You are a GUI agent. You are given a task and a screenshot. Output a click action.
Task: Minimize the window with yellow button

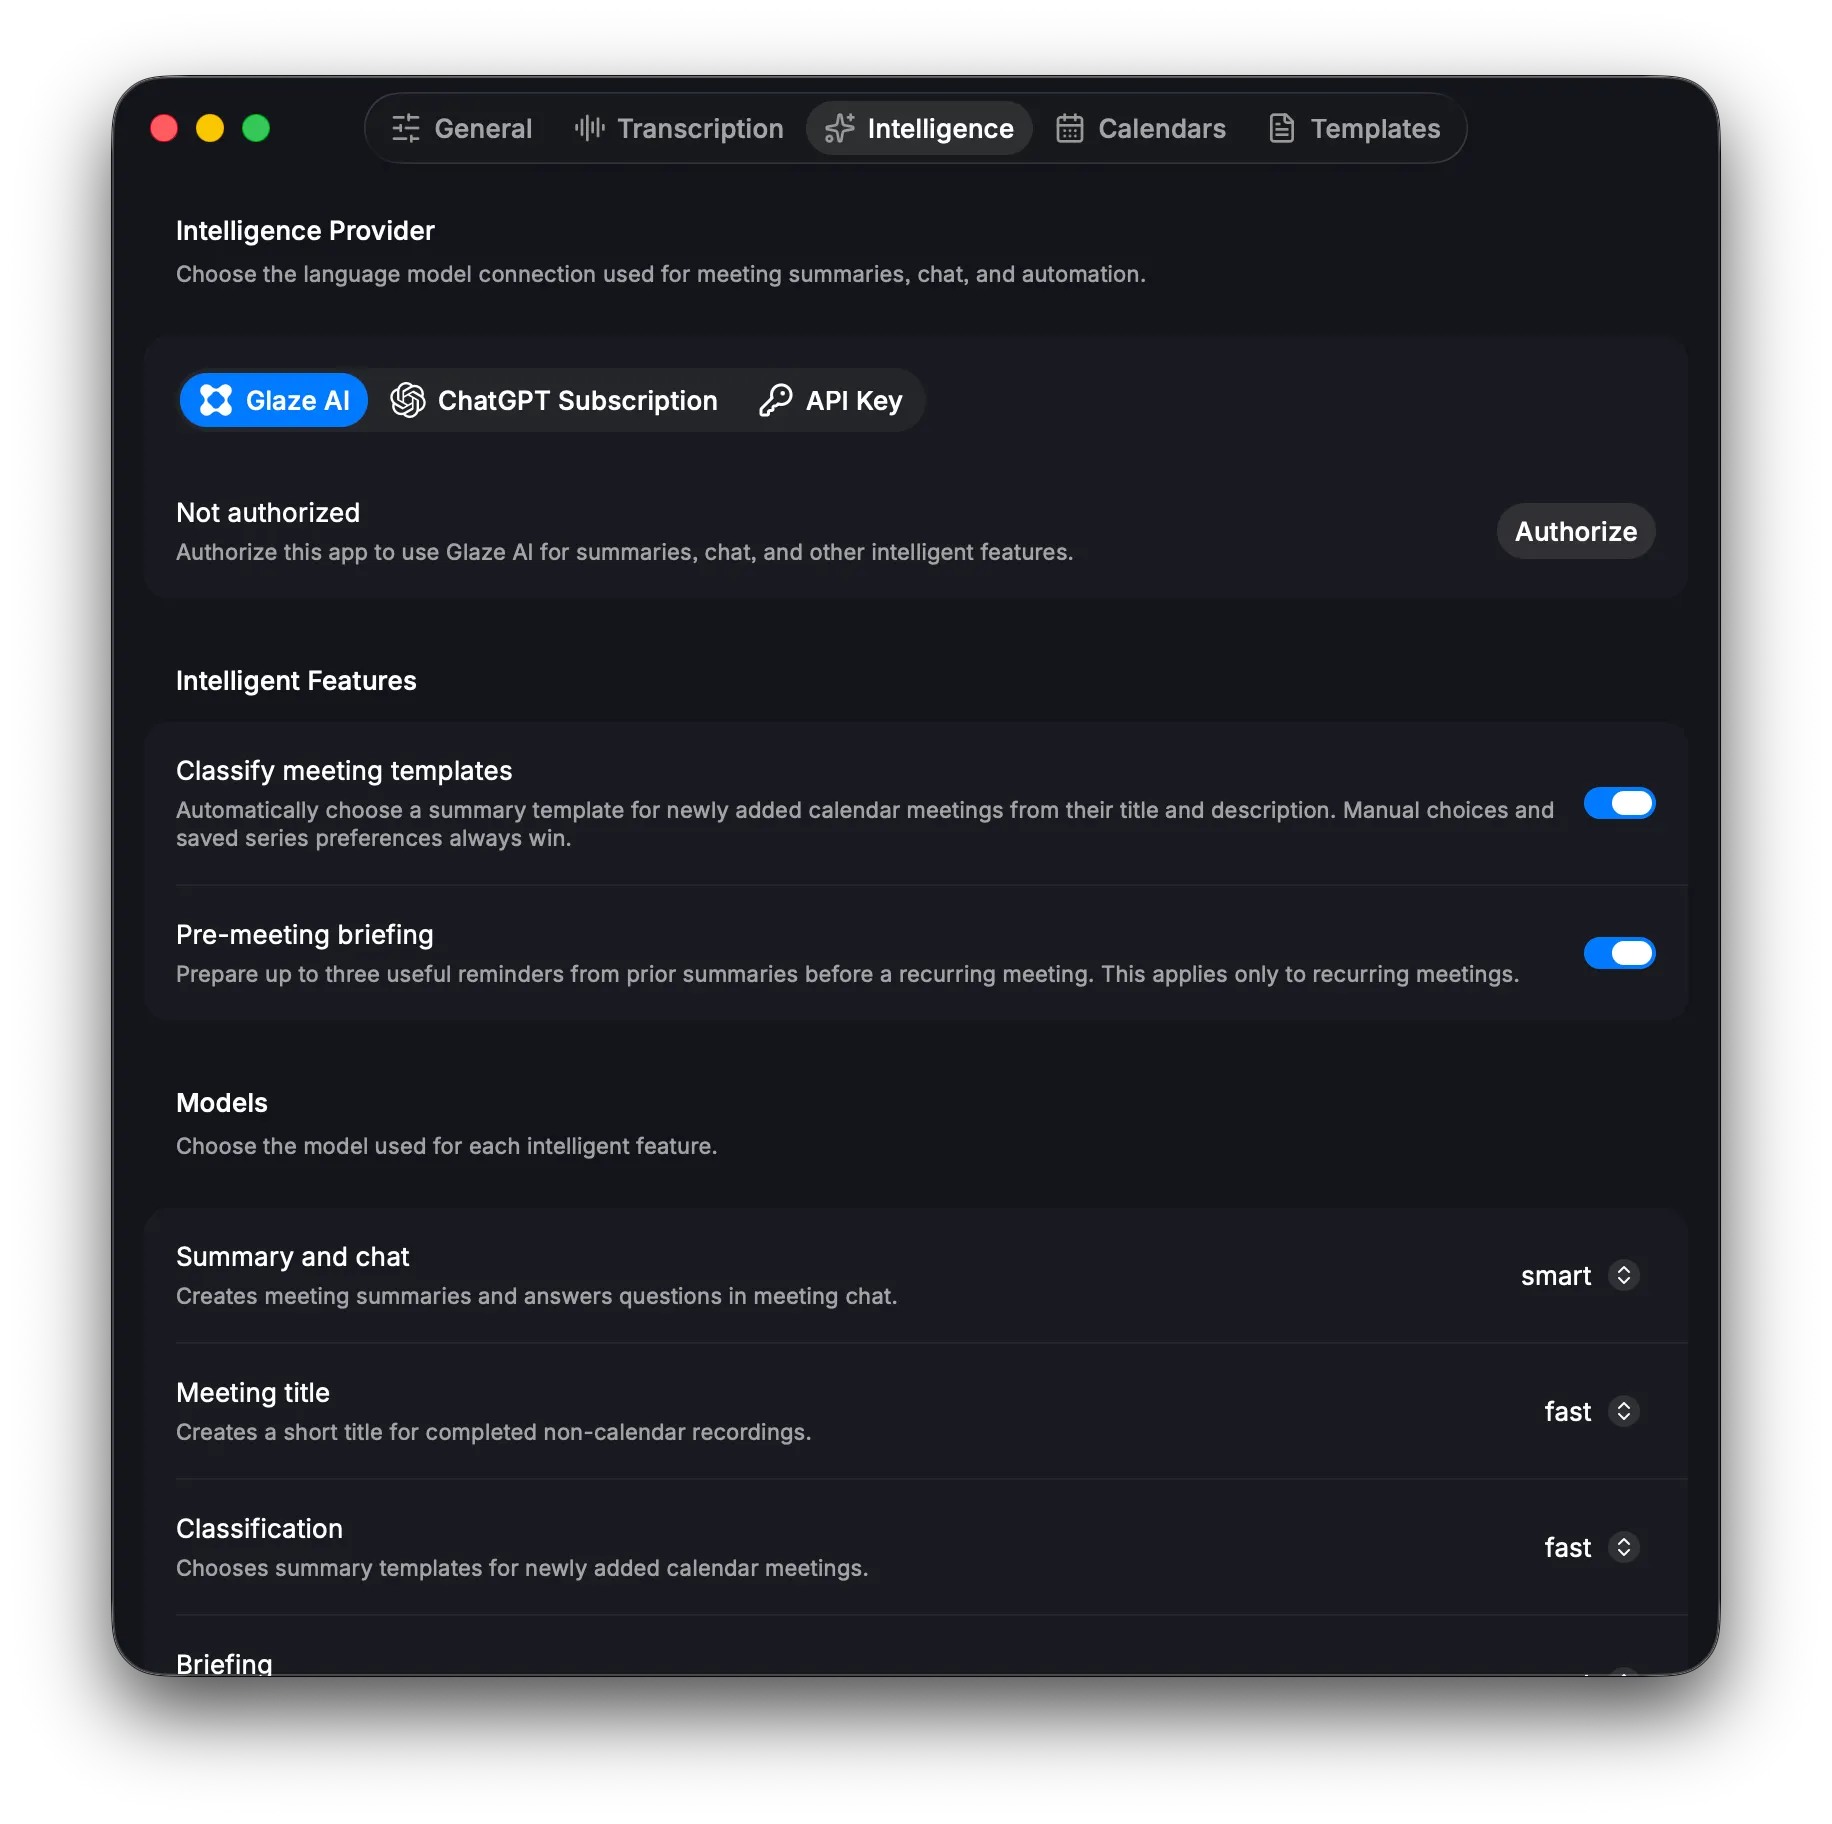tap(210, 128)
